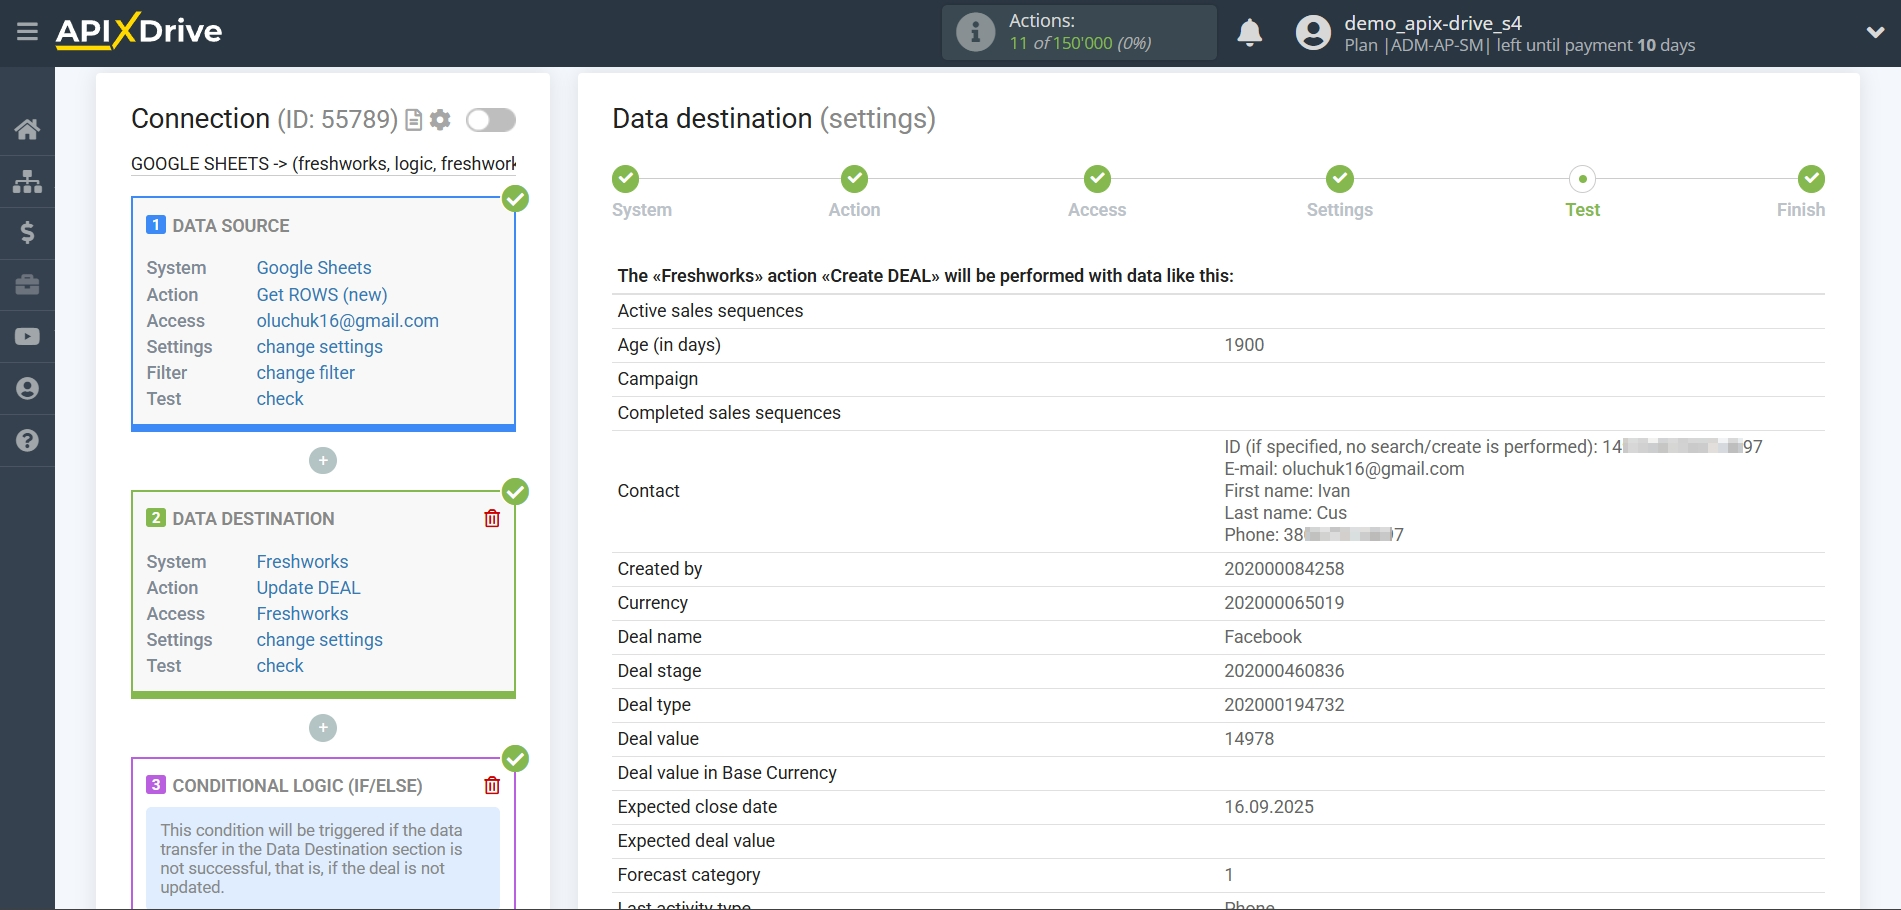
Task: Delete the Conditional Logic block
Action: click(x=492, y=785)
